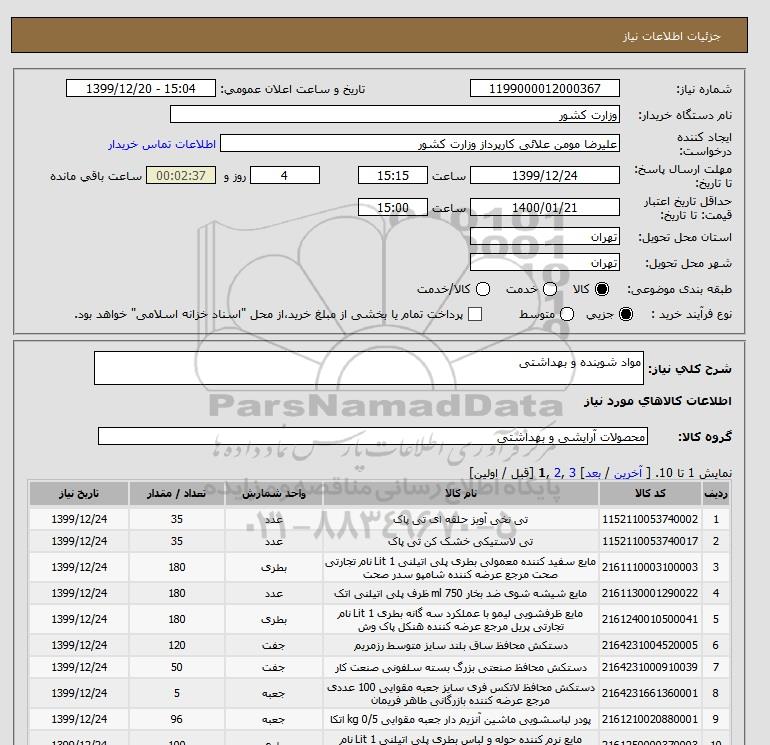Go to the آخرین page link

(x=628, y=473)
